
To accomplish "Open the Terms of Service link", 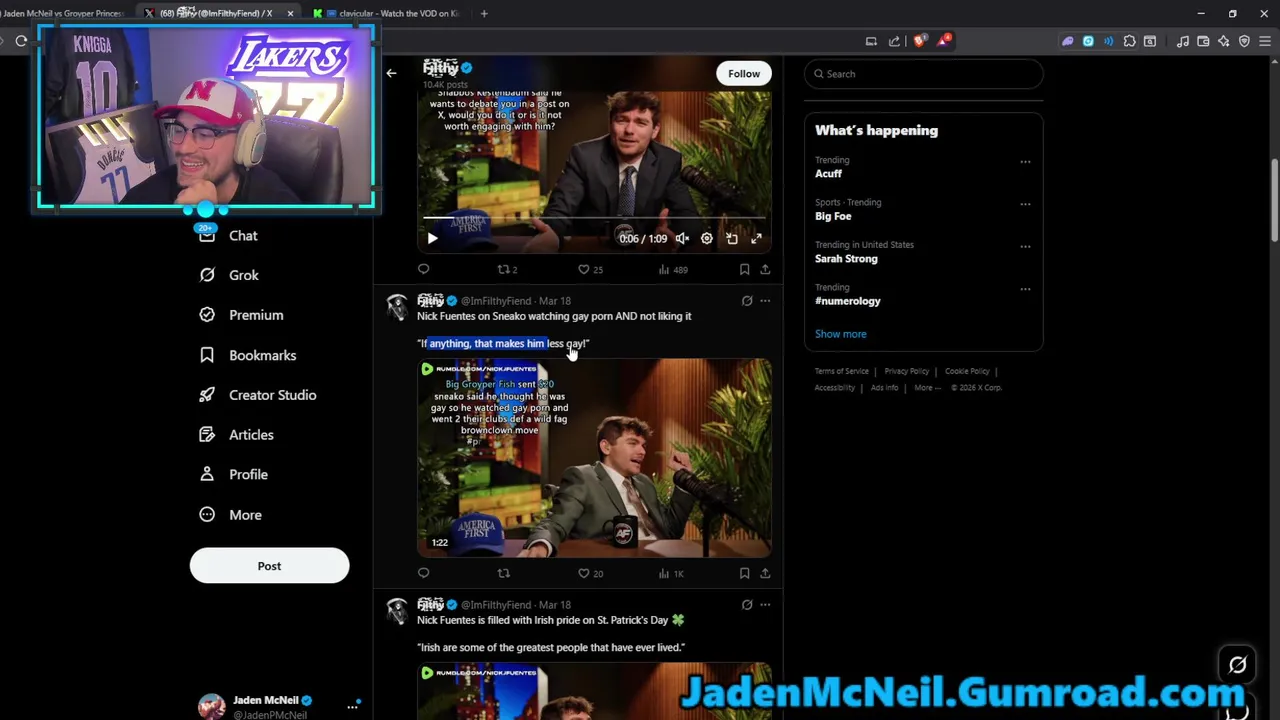I will [x=842, y=371].
